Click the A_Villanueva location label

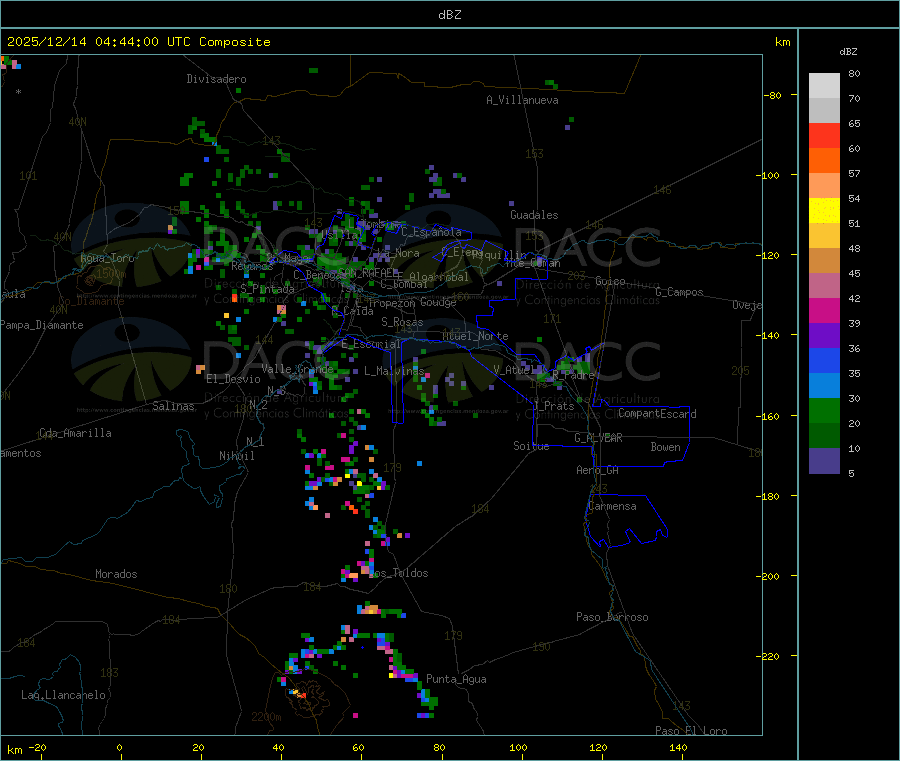522,100
